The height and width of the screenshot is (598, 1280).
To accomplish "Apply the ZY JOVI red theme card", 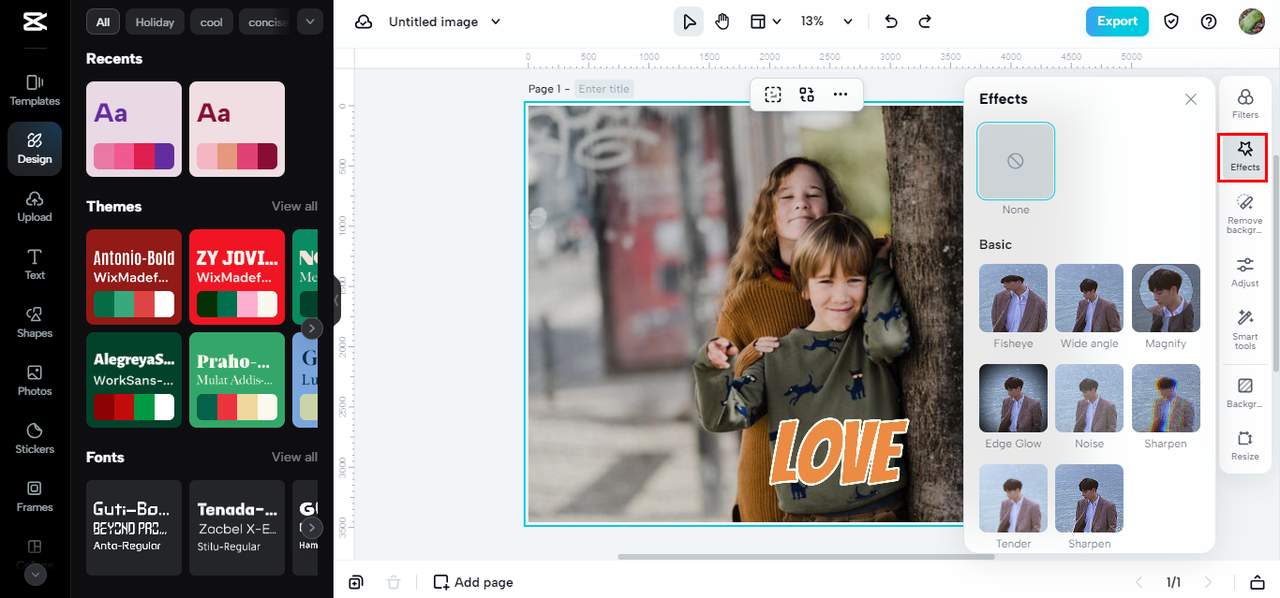I will coord(237,277).
